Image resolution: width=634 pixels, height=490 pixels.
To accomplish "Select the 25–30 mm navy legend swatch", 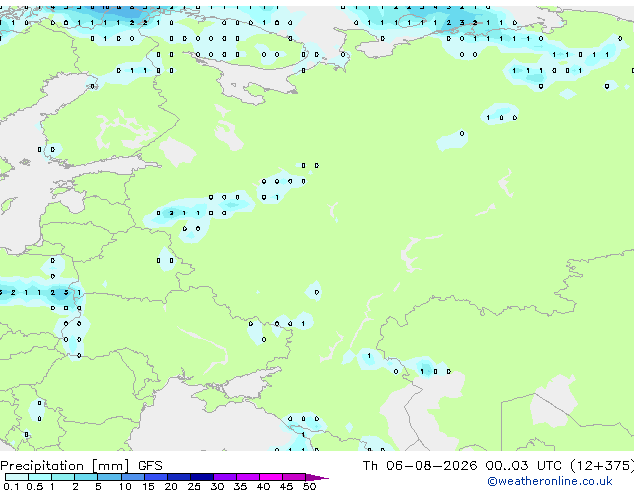I will tap(202, 477).
